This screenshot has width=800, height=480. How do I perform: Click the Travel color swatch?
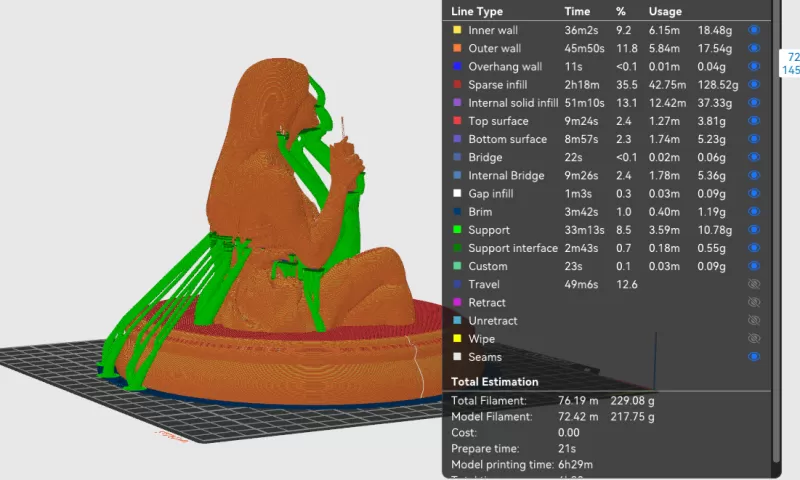click(457, 284)
